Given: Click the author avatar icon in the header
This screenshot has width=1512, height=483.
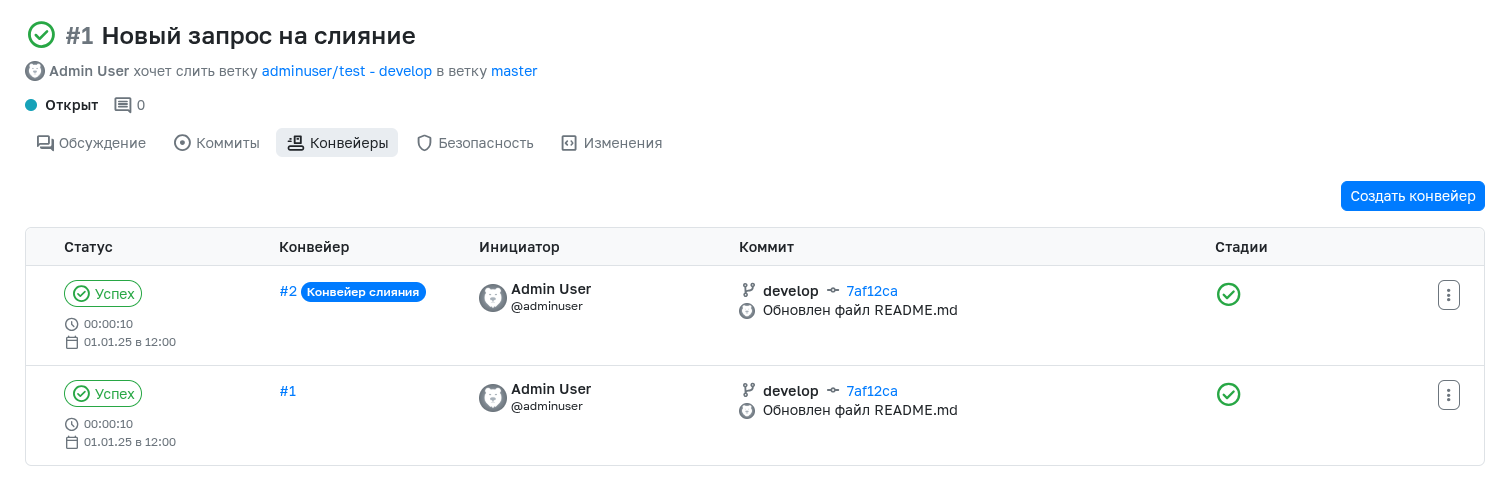Looking at the screenshot, I should [x=35, y=71].
